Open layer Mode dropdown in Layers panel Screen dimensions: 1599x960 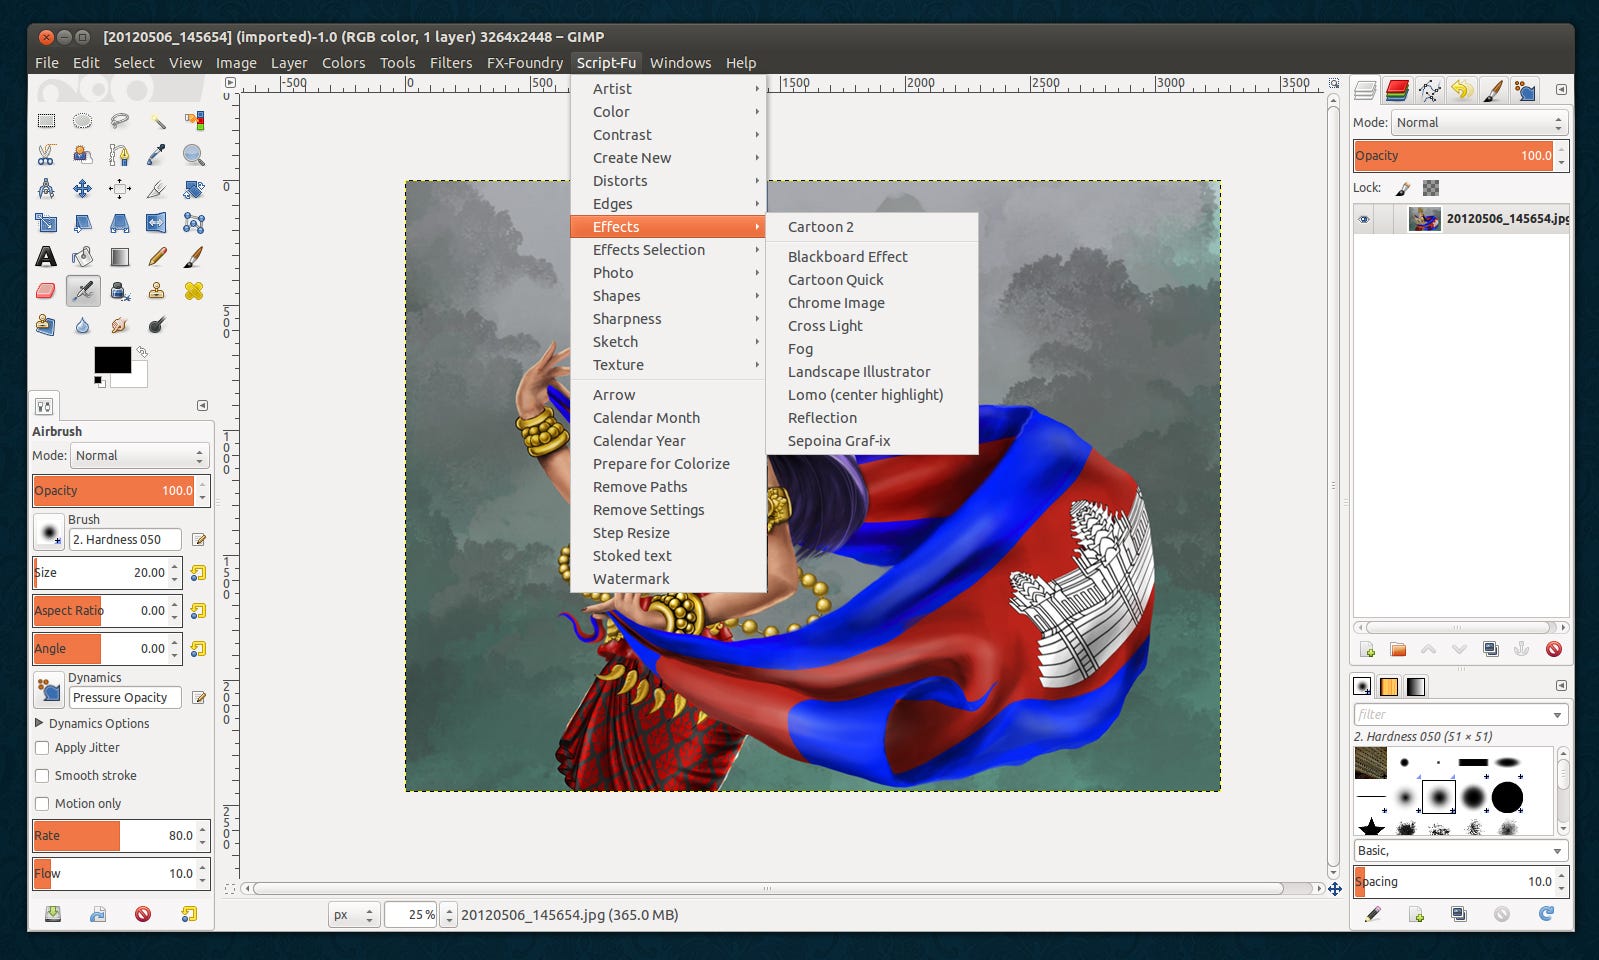tap(1480, 123)
